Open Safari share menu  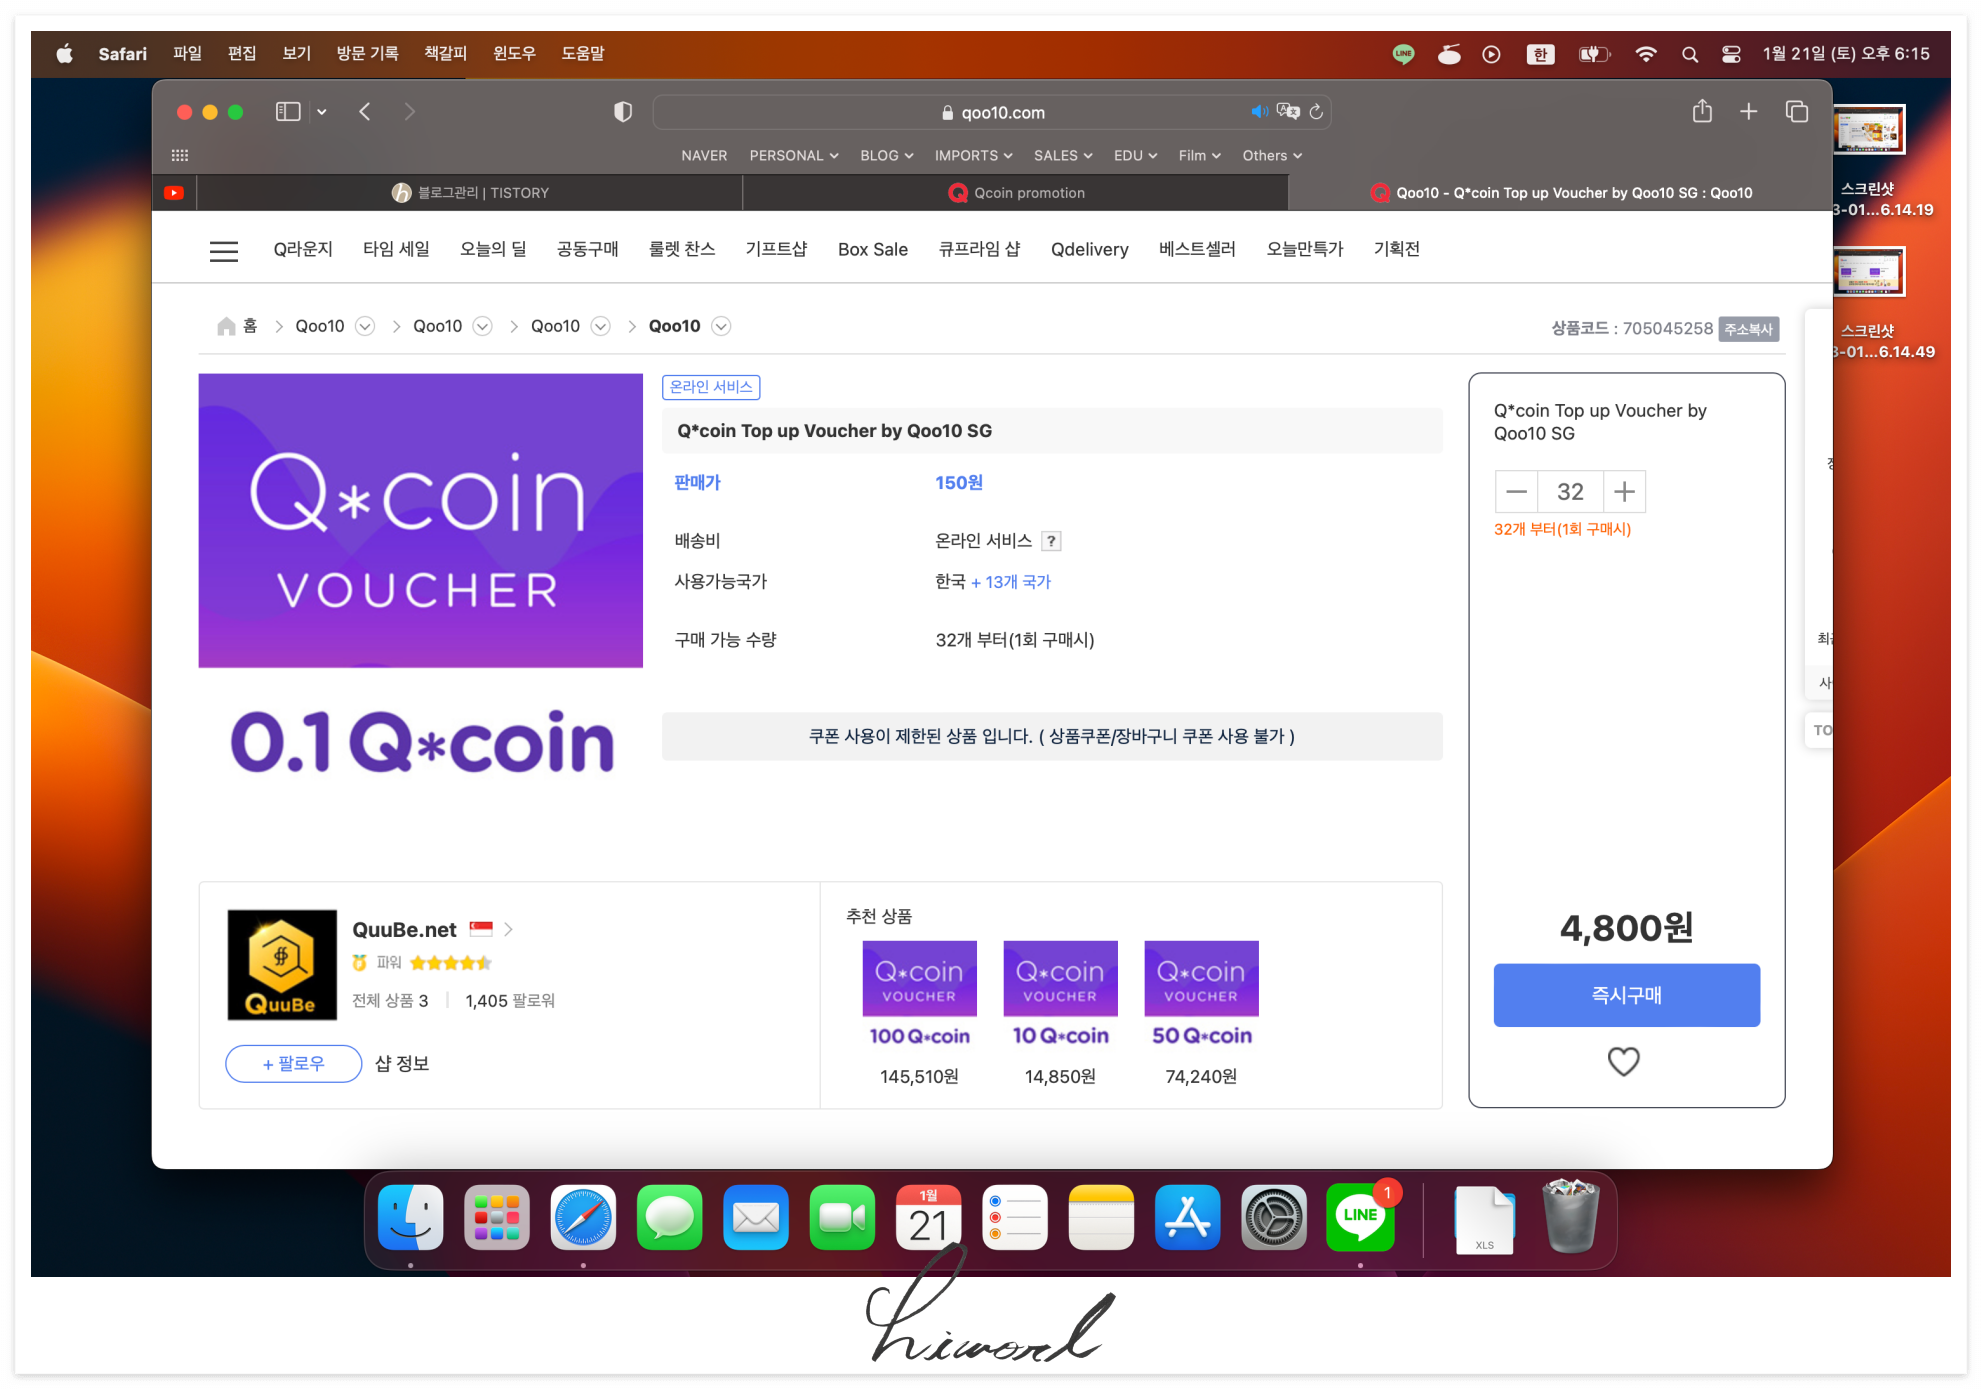coord(1702,111)
